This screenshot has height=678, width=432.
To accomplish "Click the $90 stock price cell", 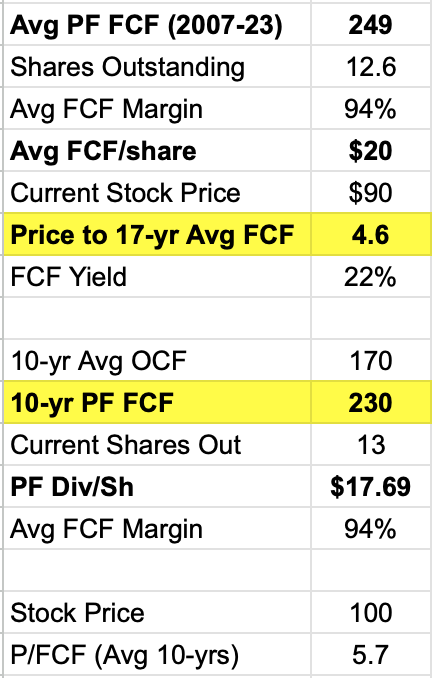I will pos(371,192).
